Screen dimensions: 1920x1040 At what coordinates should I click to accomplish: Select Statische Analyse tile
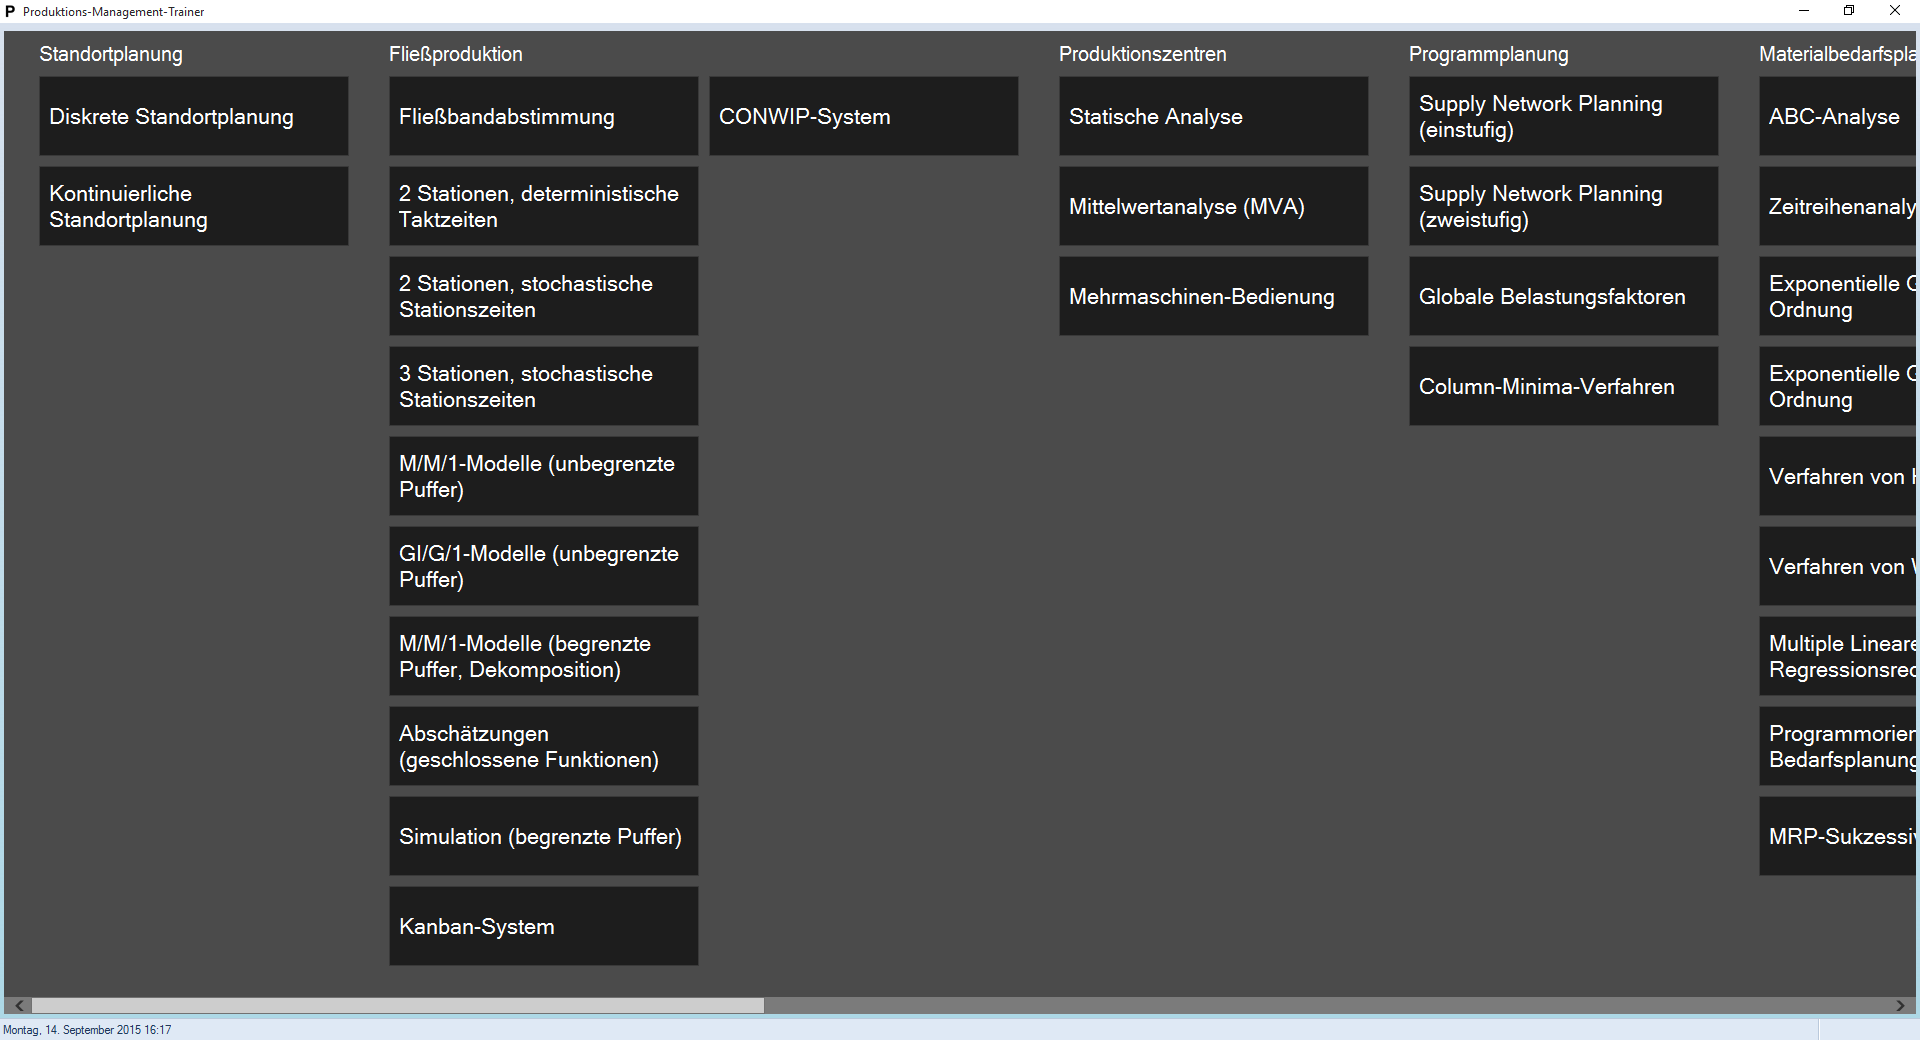[1213, 116]
